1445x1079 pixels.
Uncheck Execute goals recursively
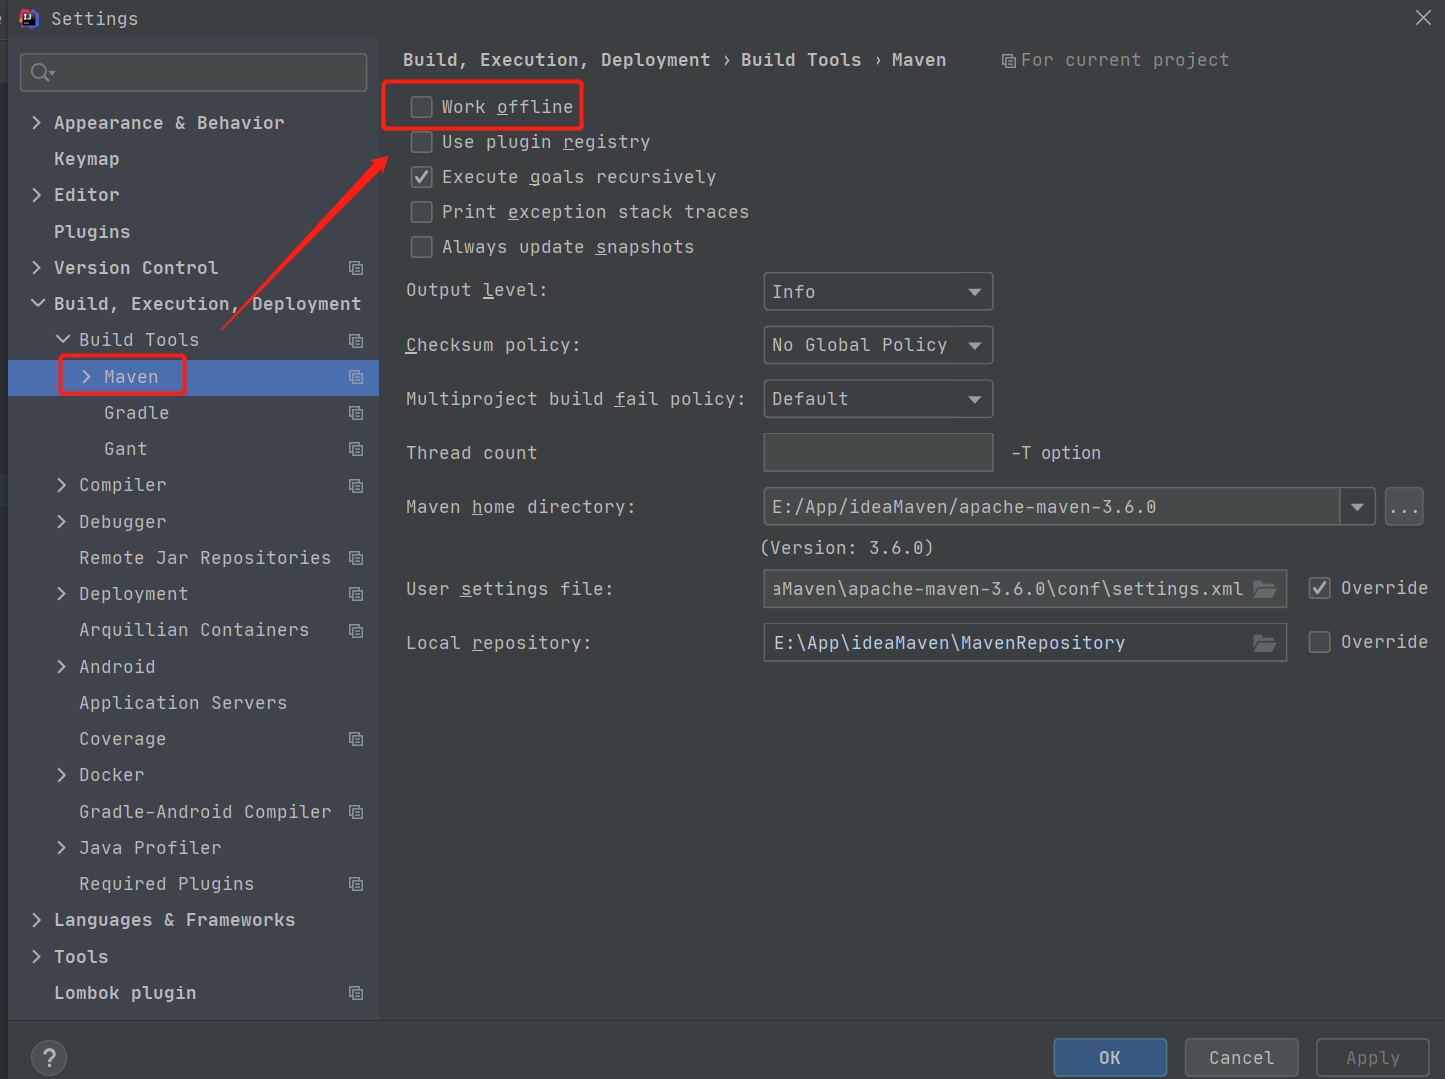point(422,177)
